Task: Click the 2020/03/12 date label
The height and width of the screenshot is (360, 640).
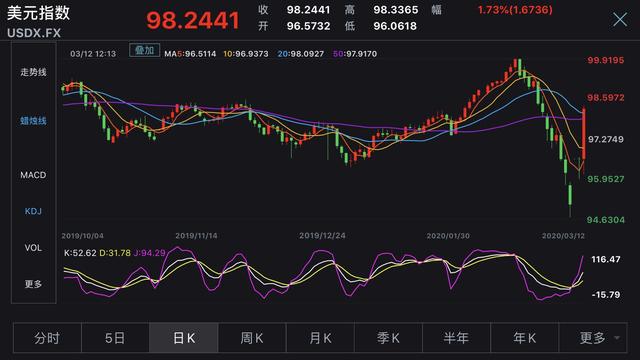Action: pos(563,236)
